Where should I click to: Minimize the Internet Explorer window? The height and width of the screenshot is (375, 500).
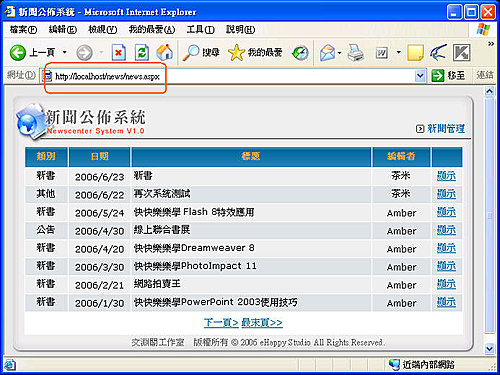(x=454, y=12)
